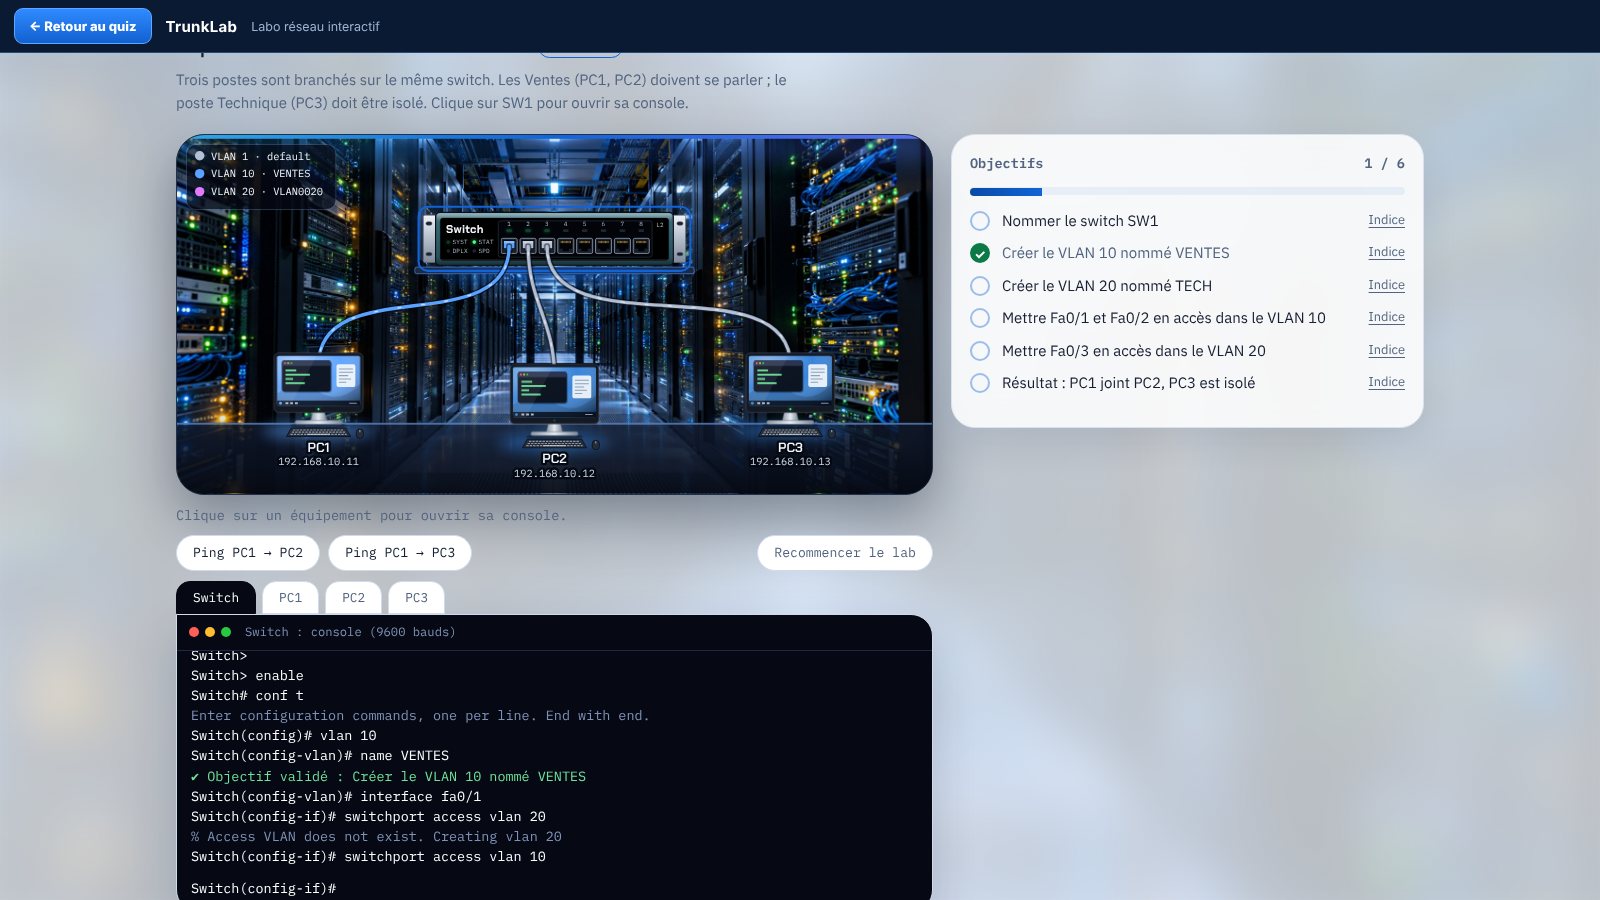Open Indice for 'Créer le VLAN 20 nommé TECH'
Screen dimensions: 1600x900
tap(1386, 285)
